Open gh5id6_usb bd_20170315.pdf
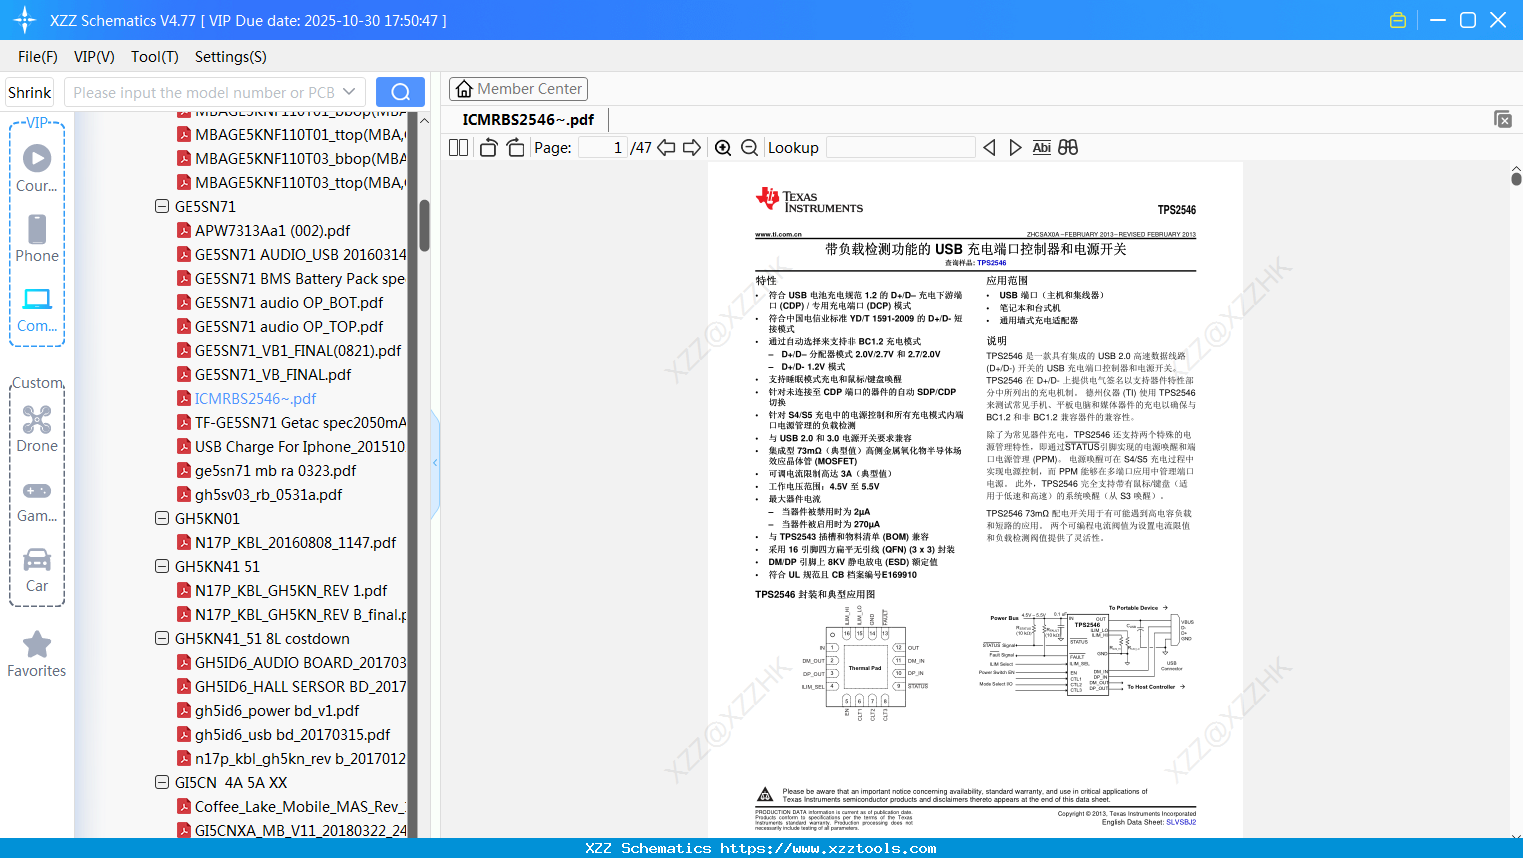 point(292,734)
